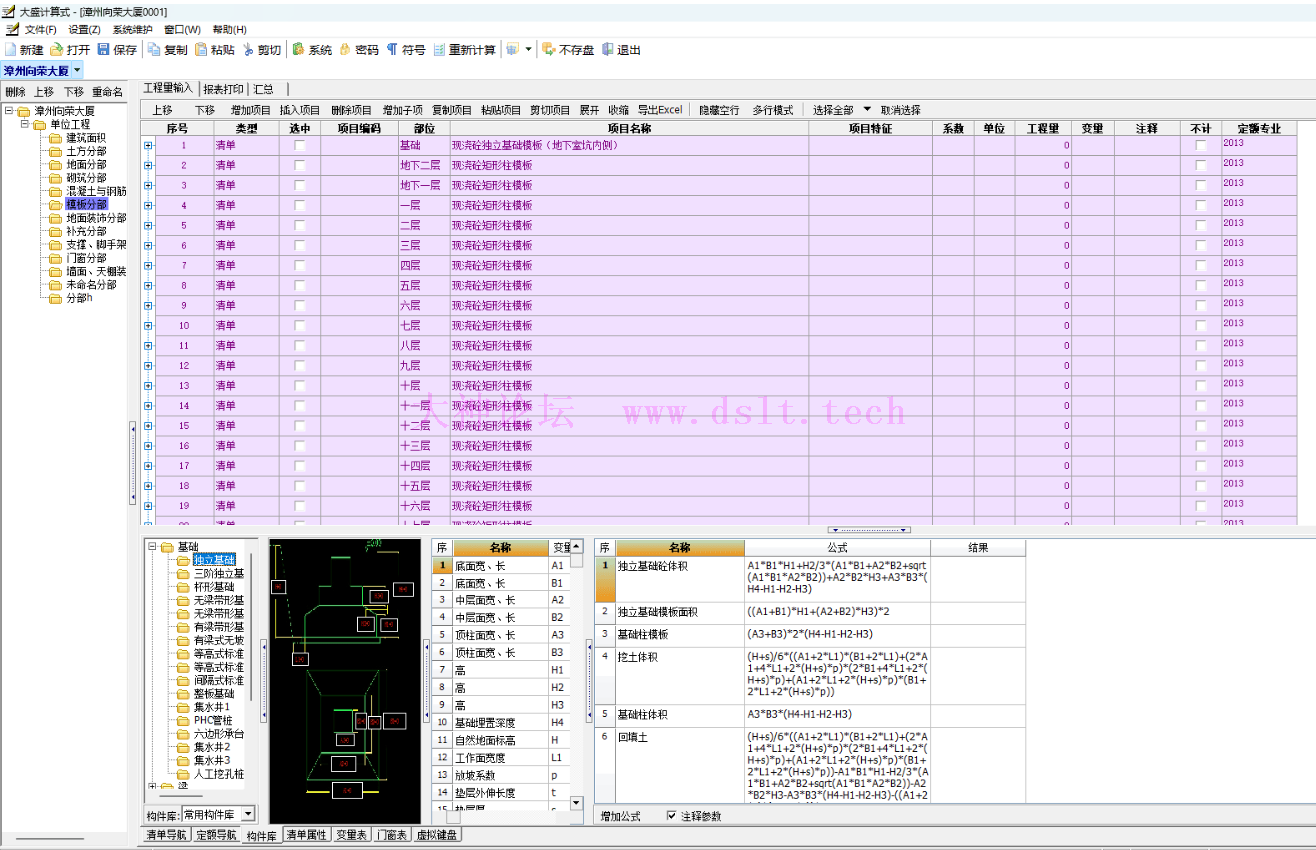Tick the 选中 checkbox in row 1
Screen dimensions: 1316x850
[300, 145]
